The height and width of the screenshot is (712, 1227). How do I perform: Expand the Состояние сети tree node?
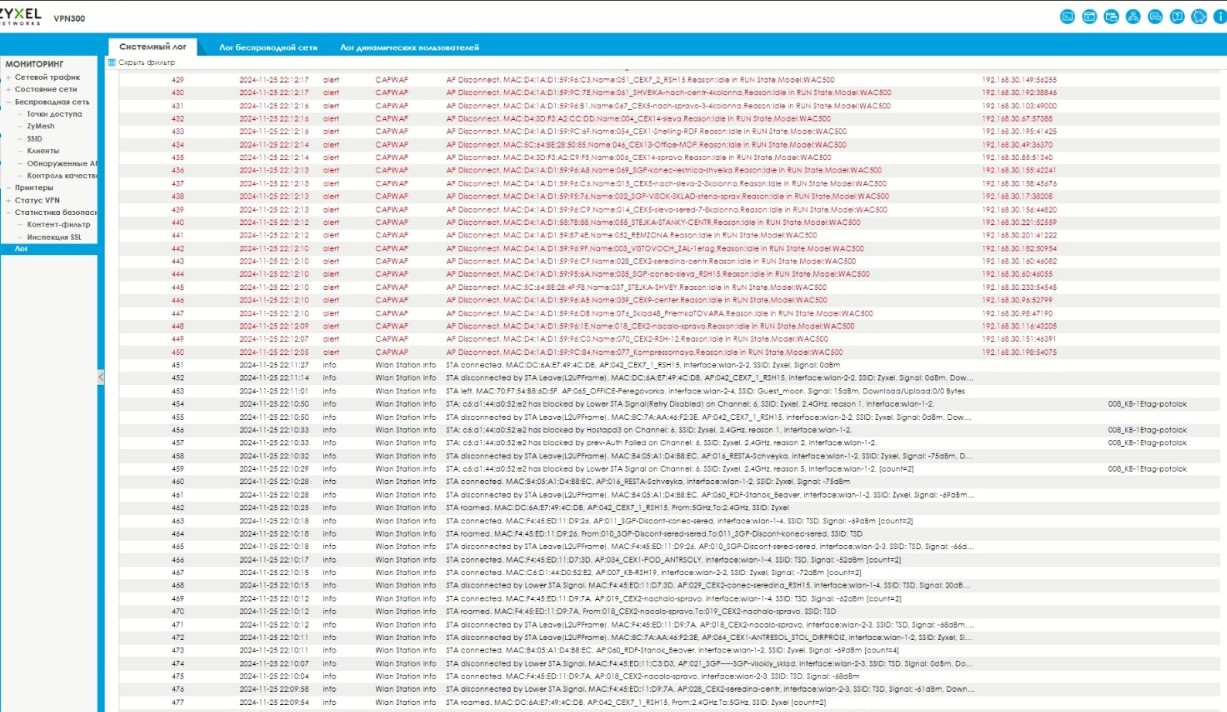(9, 89)
